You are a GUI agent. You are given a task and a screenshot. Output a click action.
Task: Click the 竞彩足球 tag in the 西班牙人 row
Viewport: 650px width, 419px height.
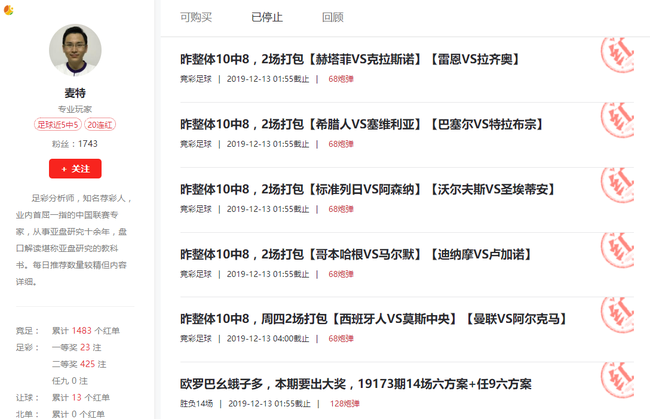click(196, 339)
